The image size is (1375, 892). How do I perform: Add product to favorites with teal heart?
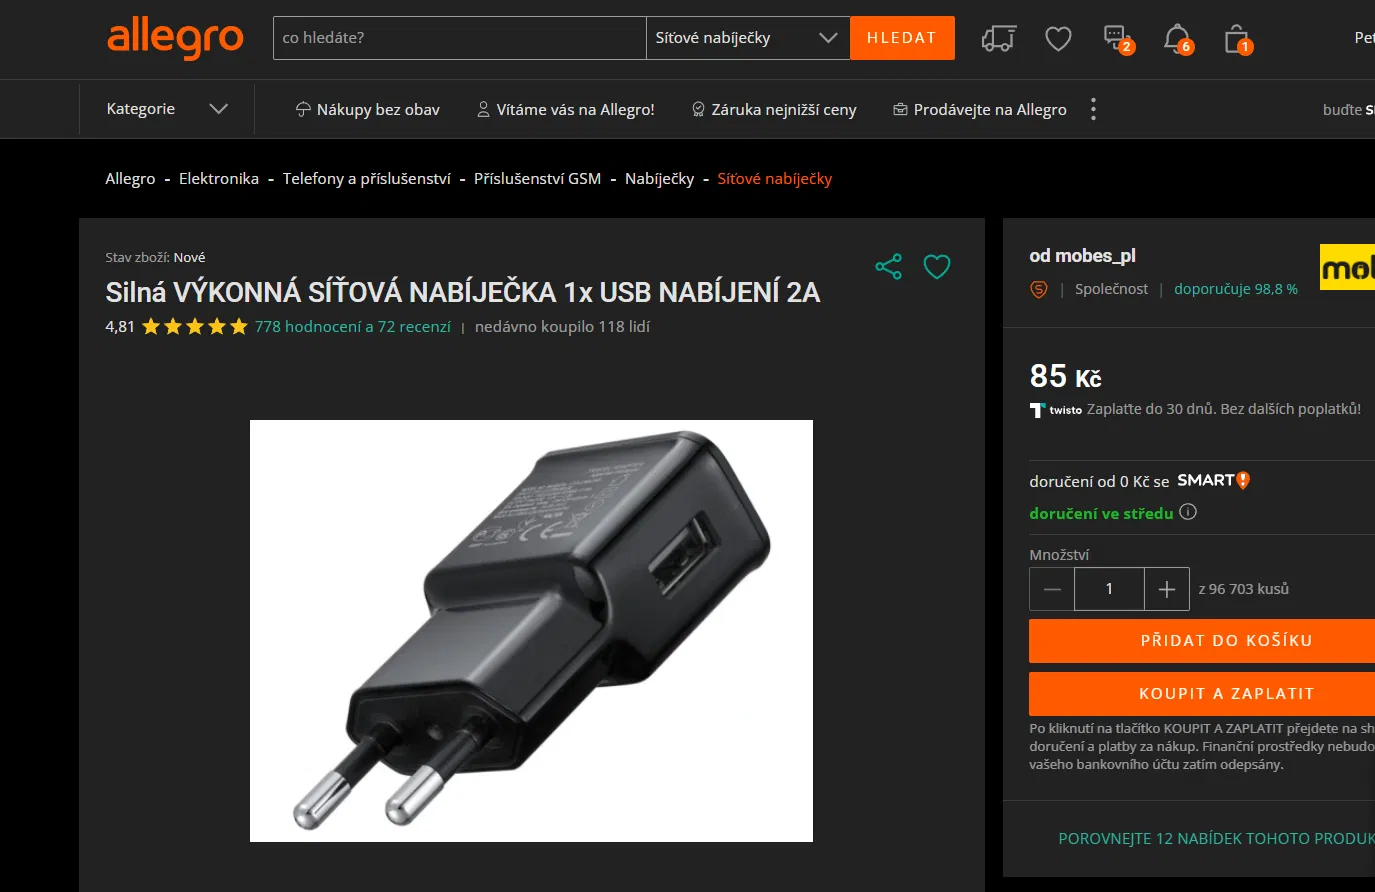[x=937, y=267]
